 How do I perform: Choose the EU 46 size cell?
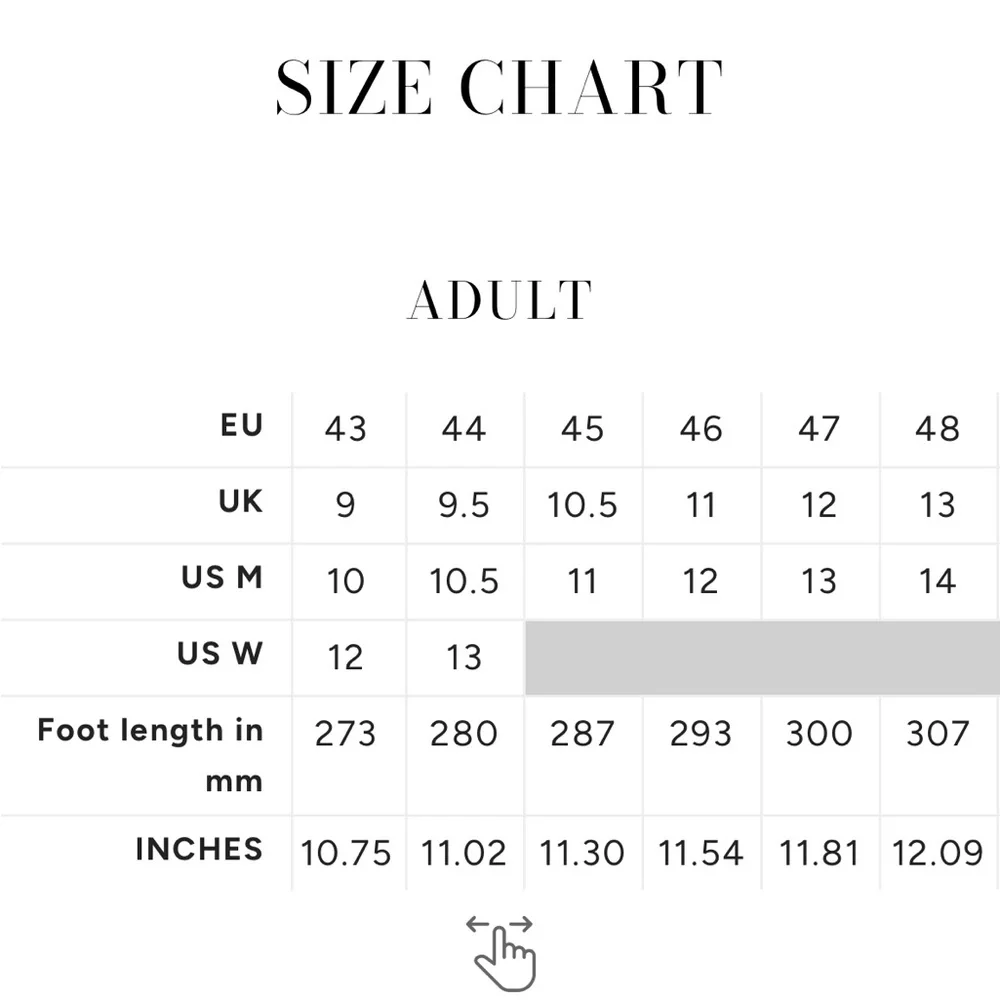(x=702, y=429)
